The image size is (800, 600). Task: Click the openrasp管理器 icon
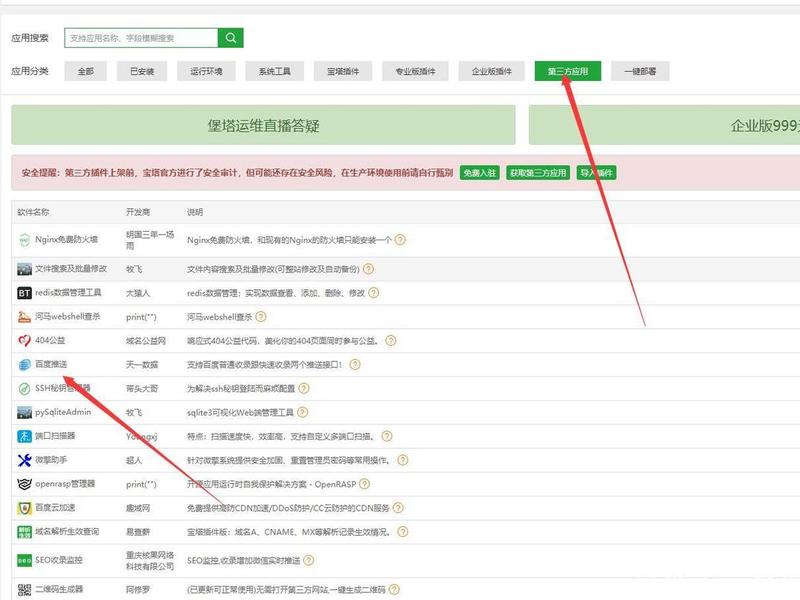24,484
